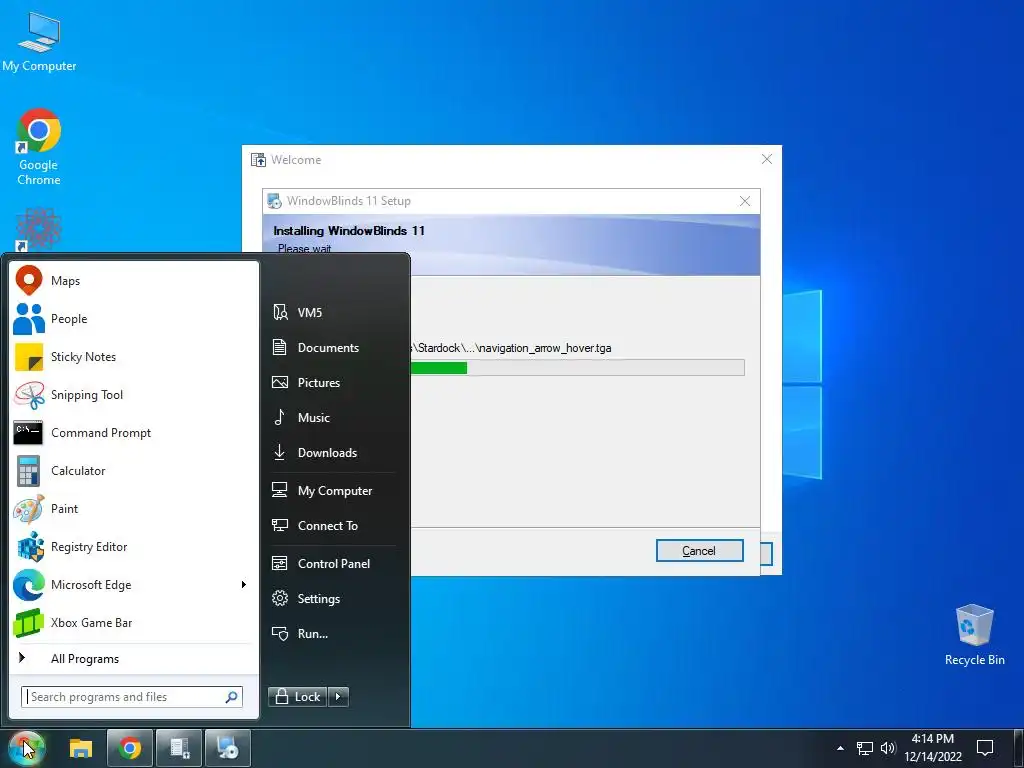Expand All Programs list

[x=134, y=658]
